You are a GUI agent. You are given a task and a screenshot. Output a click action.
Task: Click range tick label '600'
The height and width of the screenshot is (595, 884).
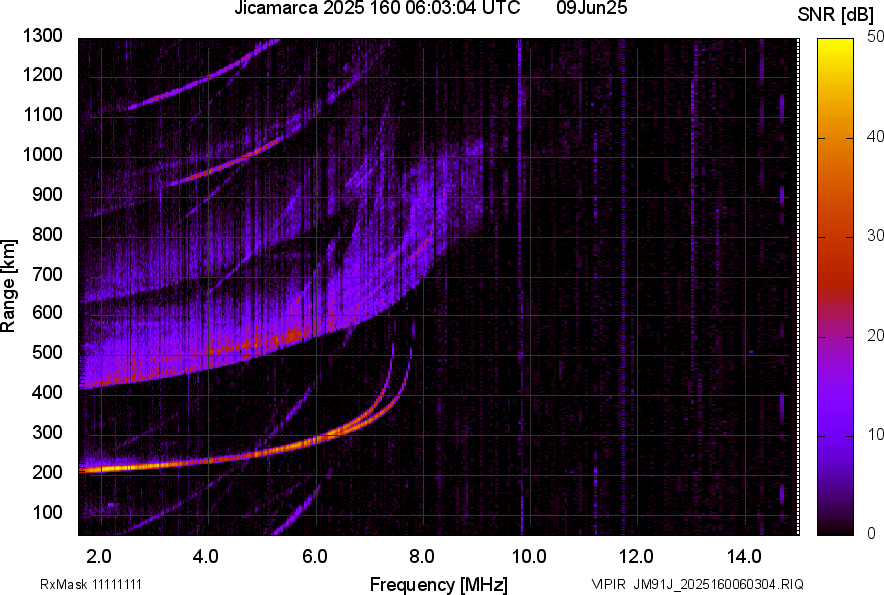click(47, 312)
